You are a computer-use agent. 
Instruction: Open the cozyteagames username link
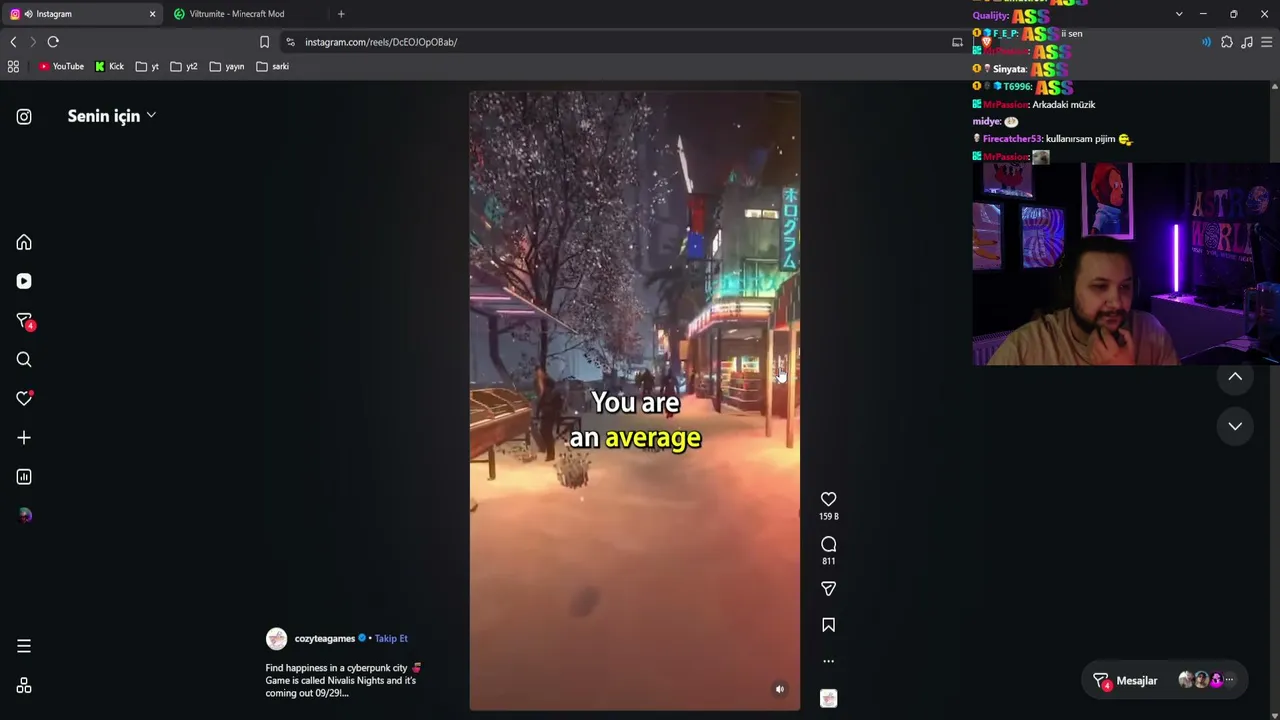[325, 639]
